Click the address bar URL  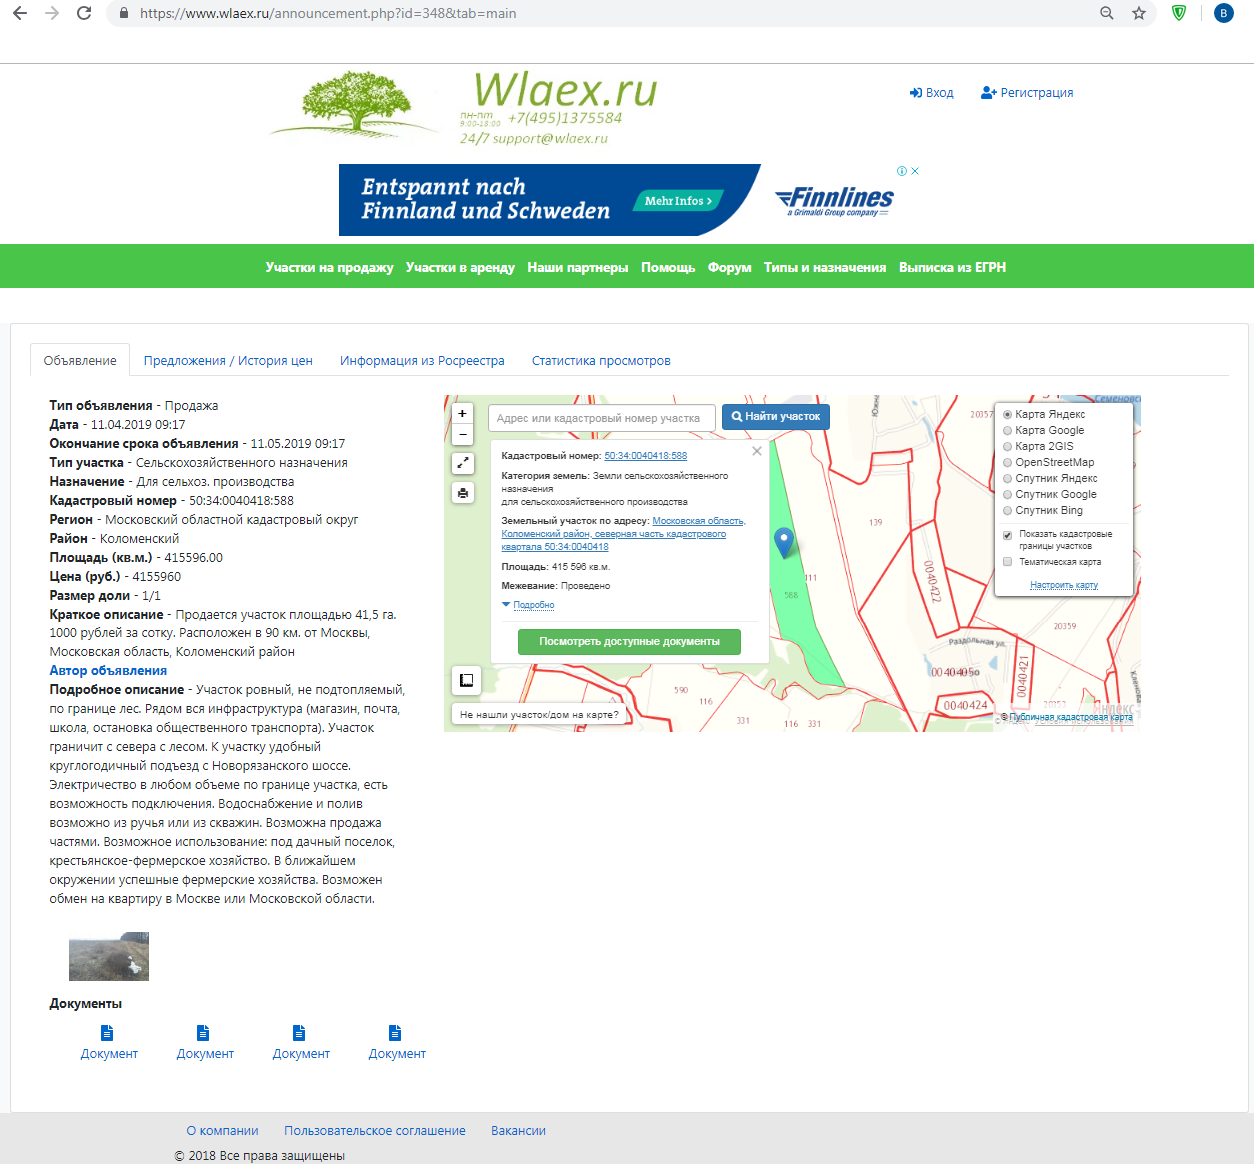click(328, 13)
